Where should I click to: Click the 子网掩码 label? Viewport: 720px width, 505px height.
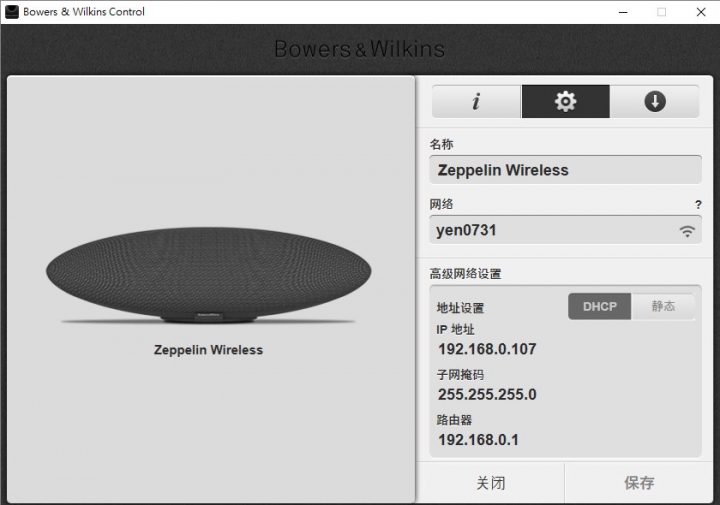point(460,375)
